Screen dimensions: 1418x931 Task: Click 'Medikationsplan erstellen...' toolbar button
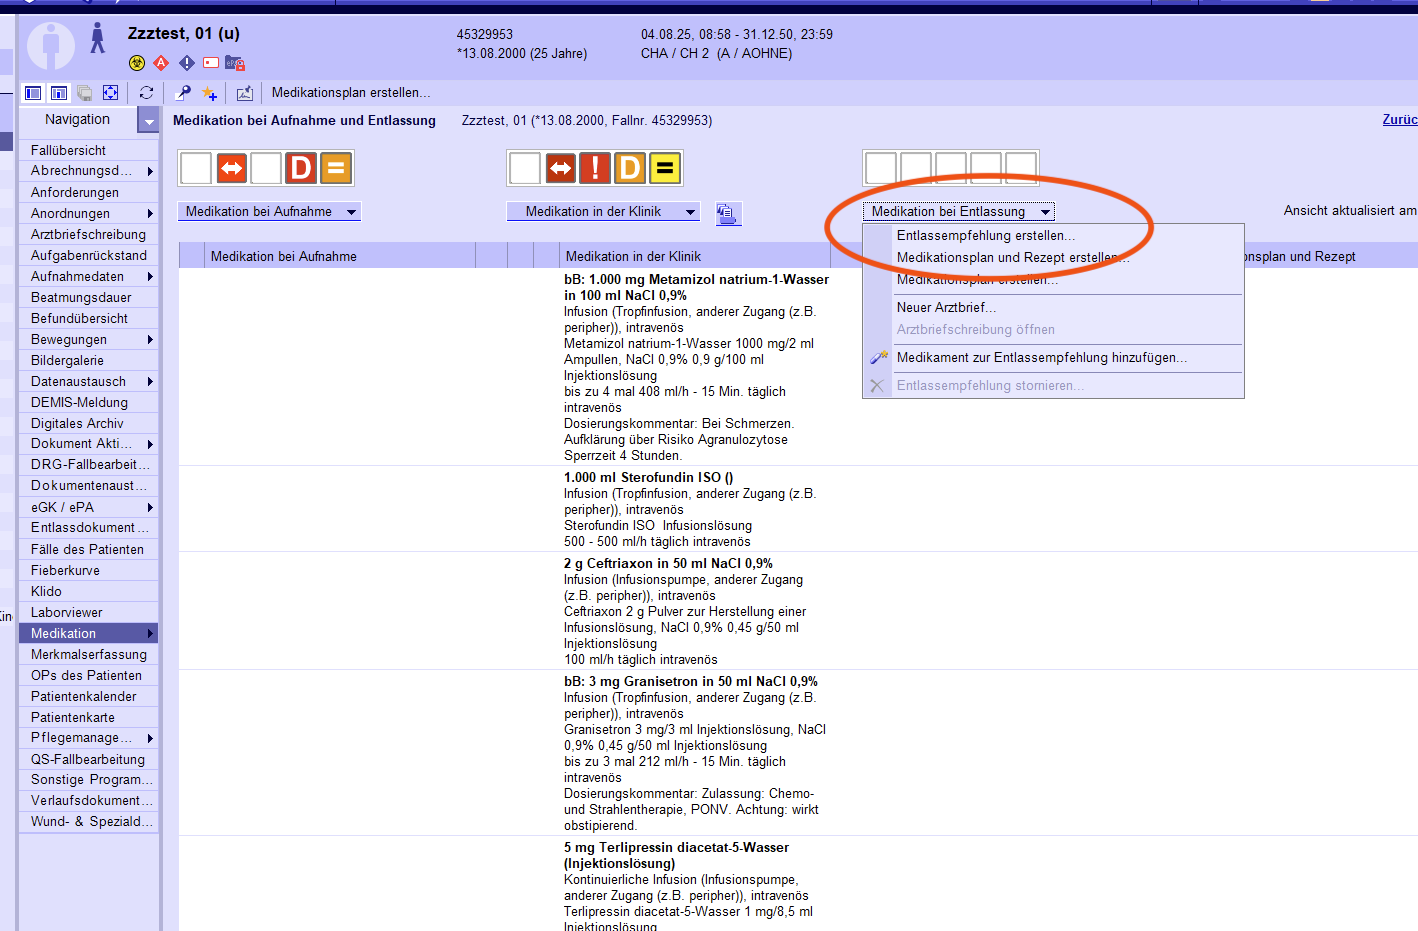(351, 93)
